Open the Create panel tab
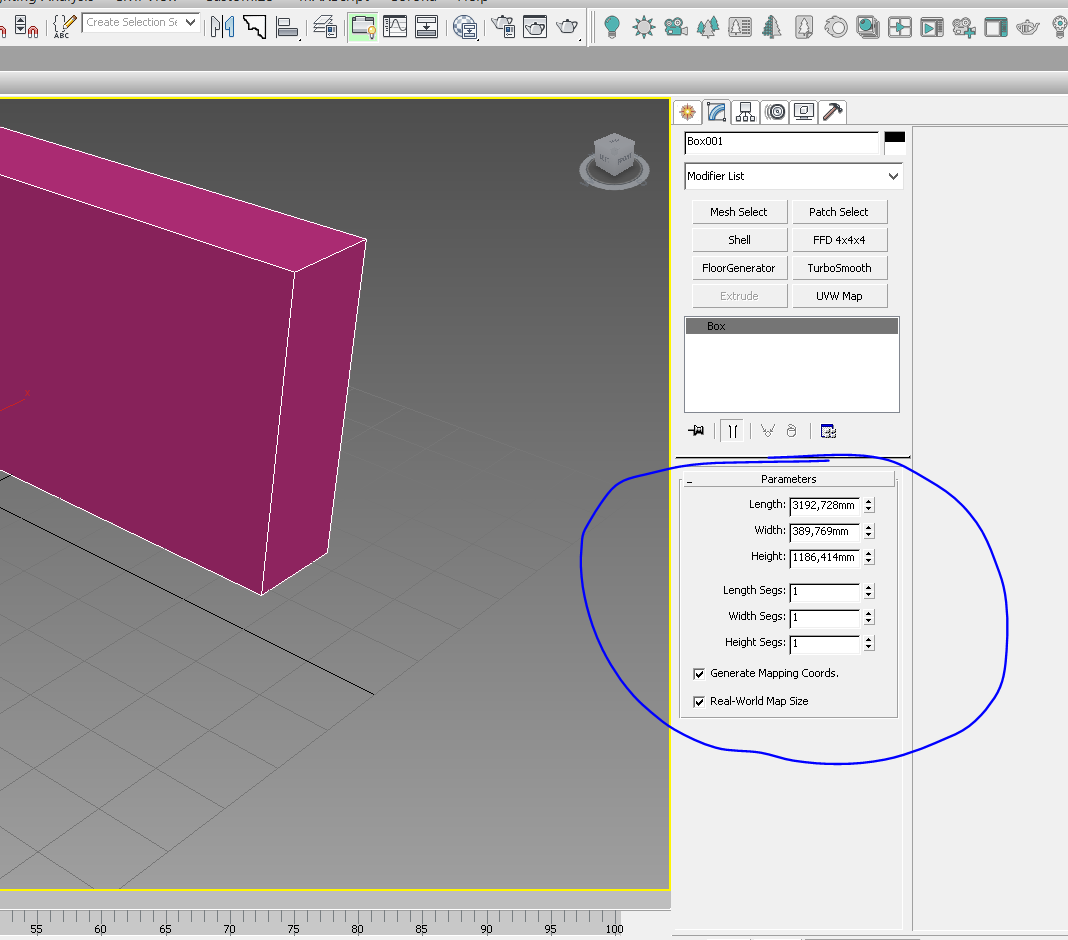 click(x=687, y=112)
